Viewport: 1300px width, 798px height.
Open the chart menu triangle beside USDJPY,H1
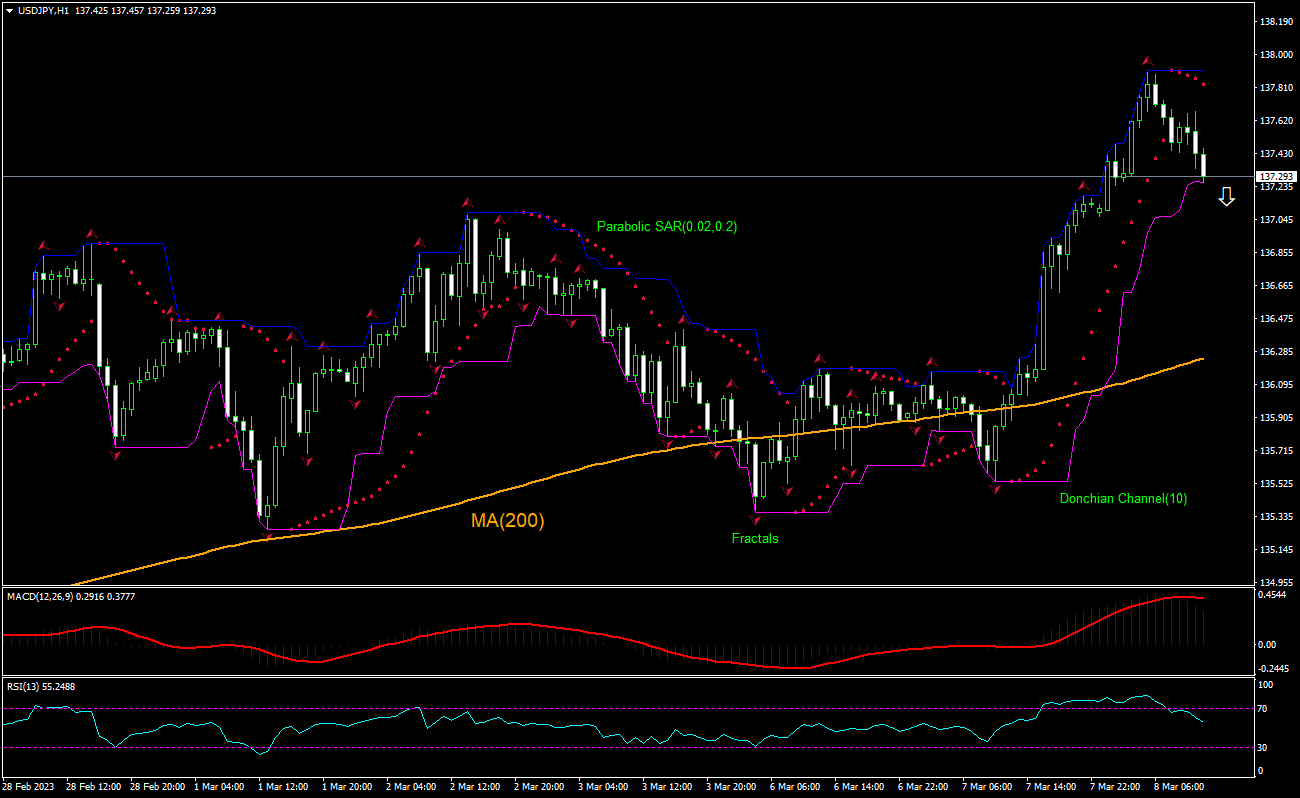(9, 10)
